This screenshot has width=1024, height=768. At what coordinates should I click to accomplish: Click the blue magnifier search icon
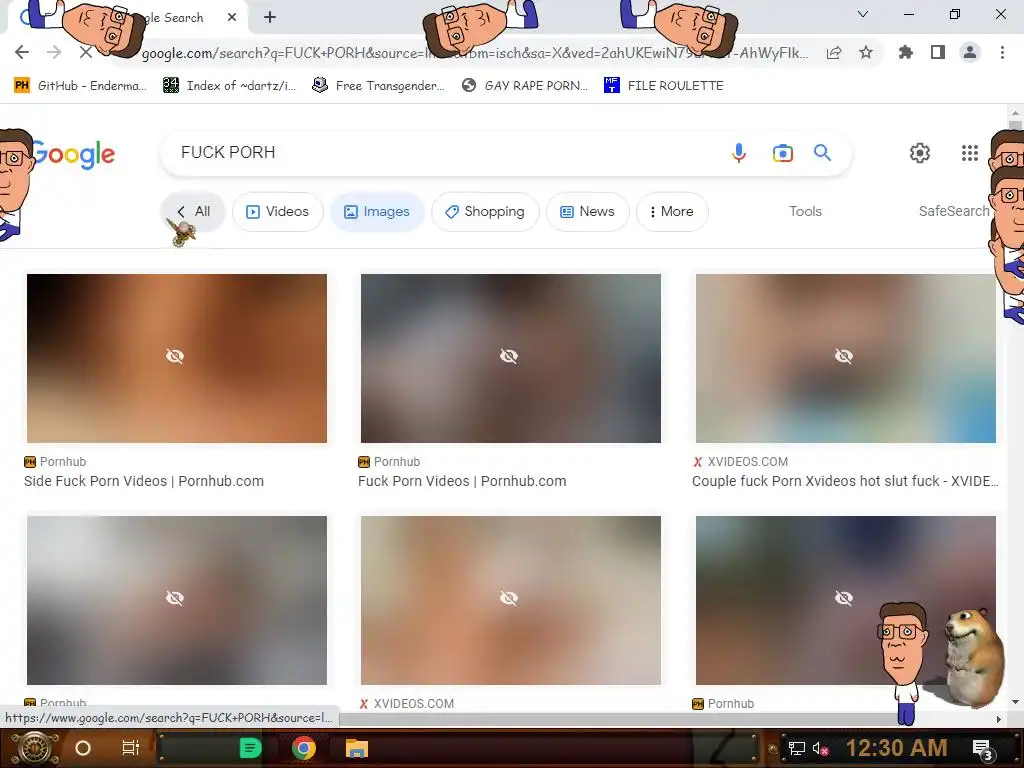pyautogui.click(x=822, y=153)
